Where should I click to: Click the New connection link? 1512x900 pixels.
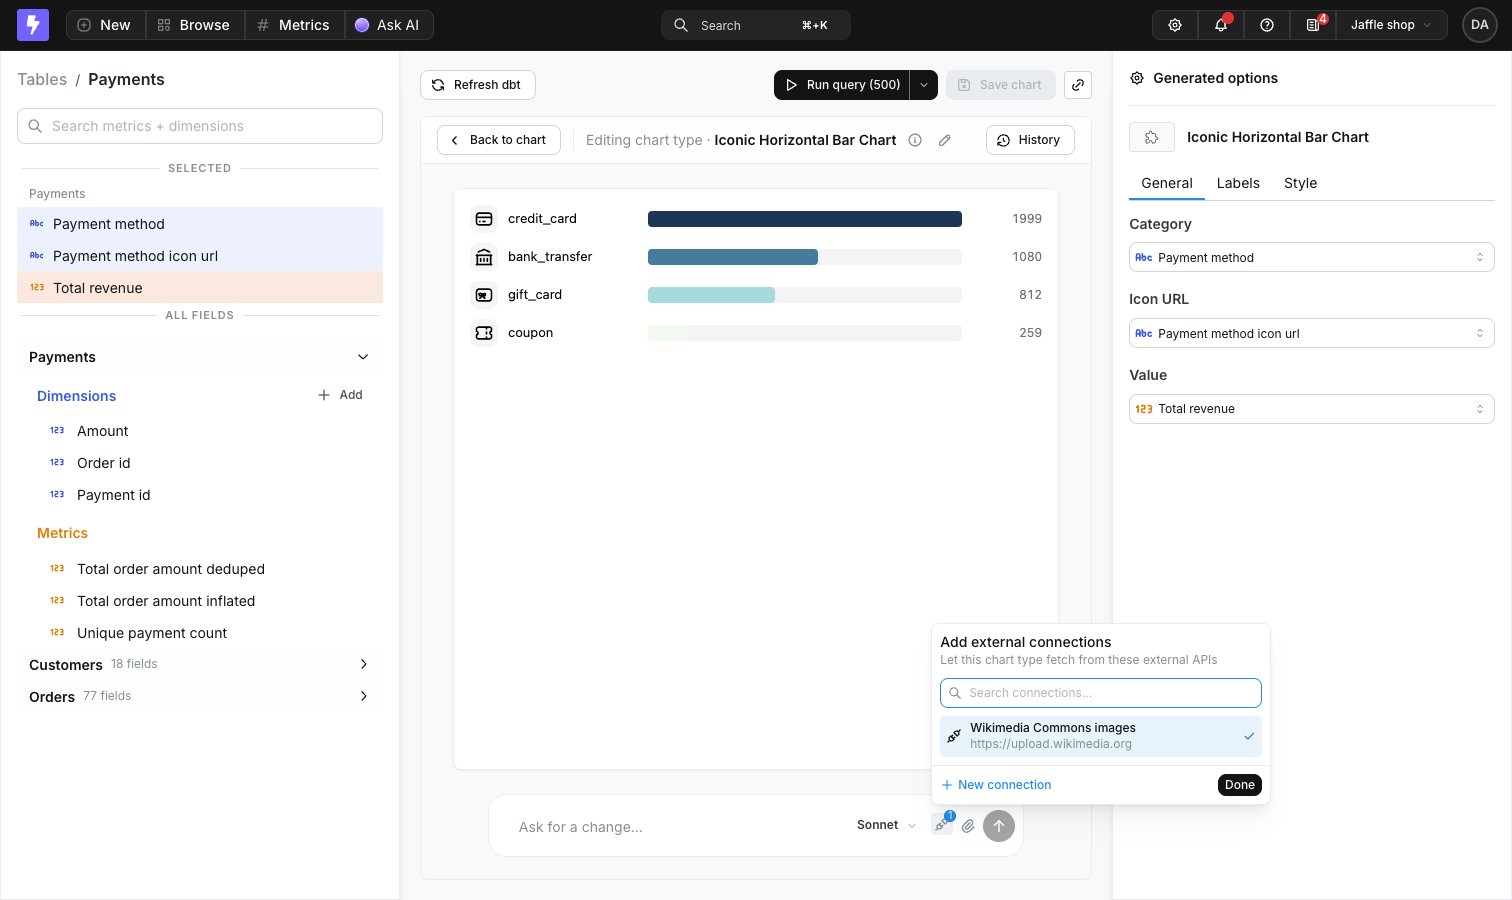pos(996,785)
